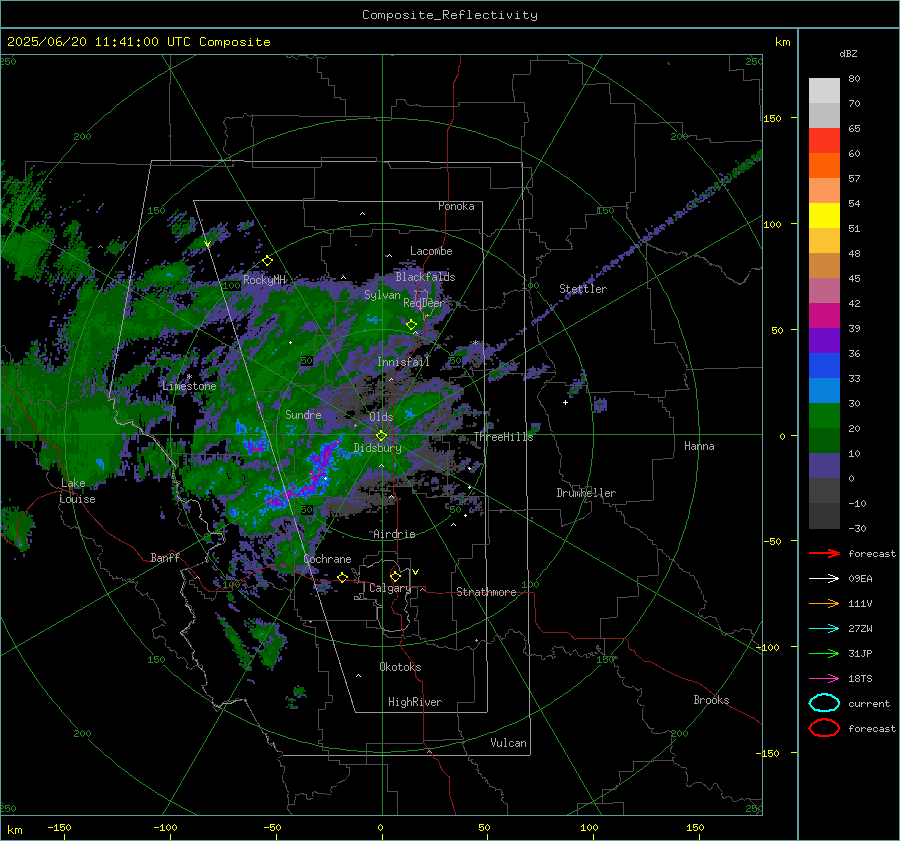Viewport: 900px width, 841px height.
Task: Click the Drumheller town label
Action: pyautogui.click(x=586, y=493)
